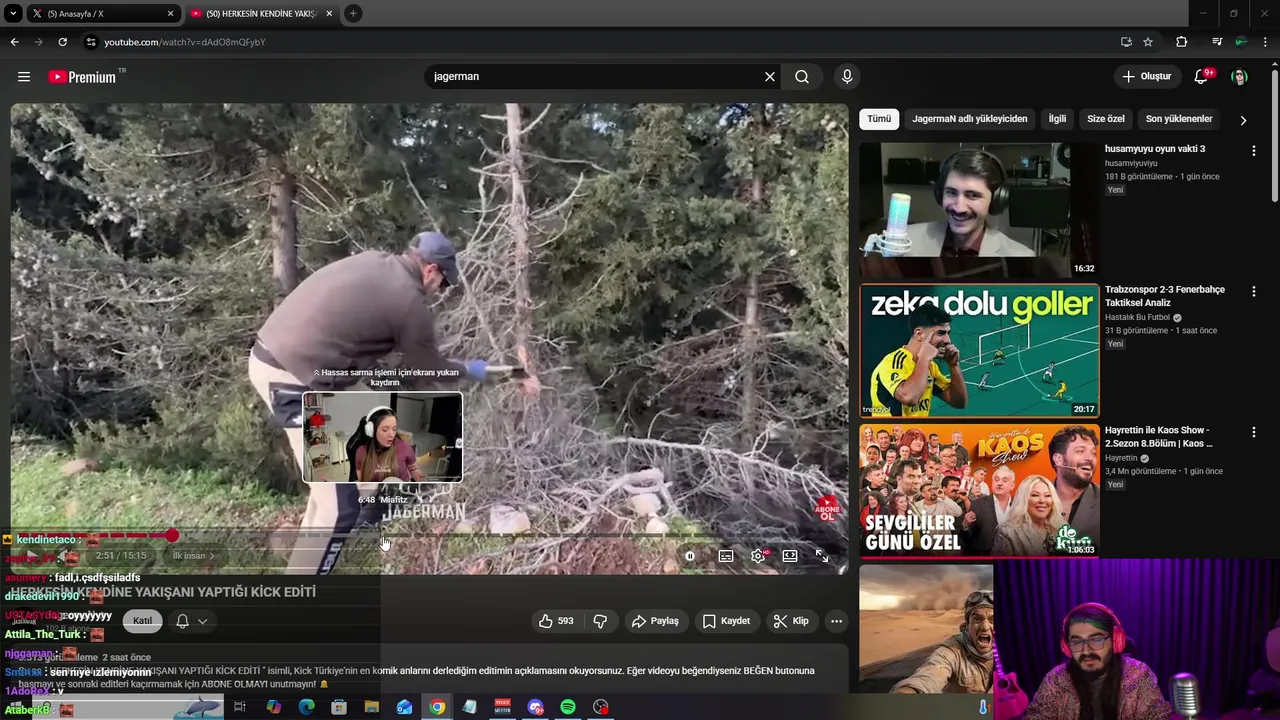Install app icon in the address bar
Viewport: 1280px width, 720px height.
point(1126,42)
